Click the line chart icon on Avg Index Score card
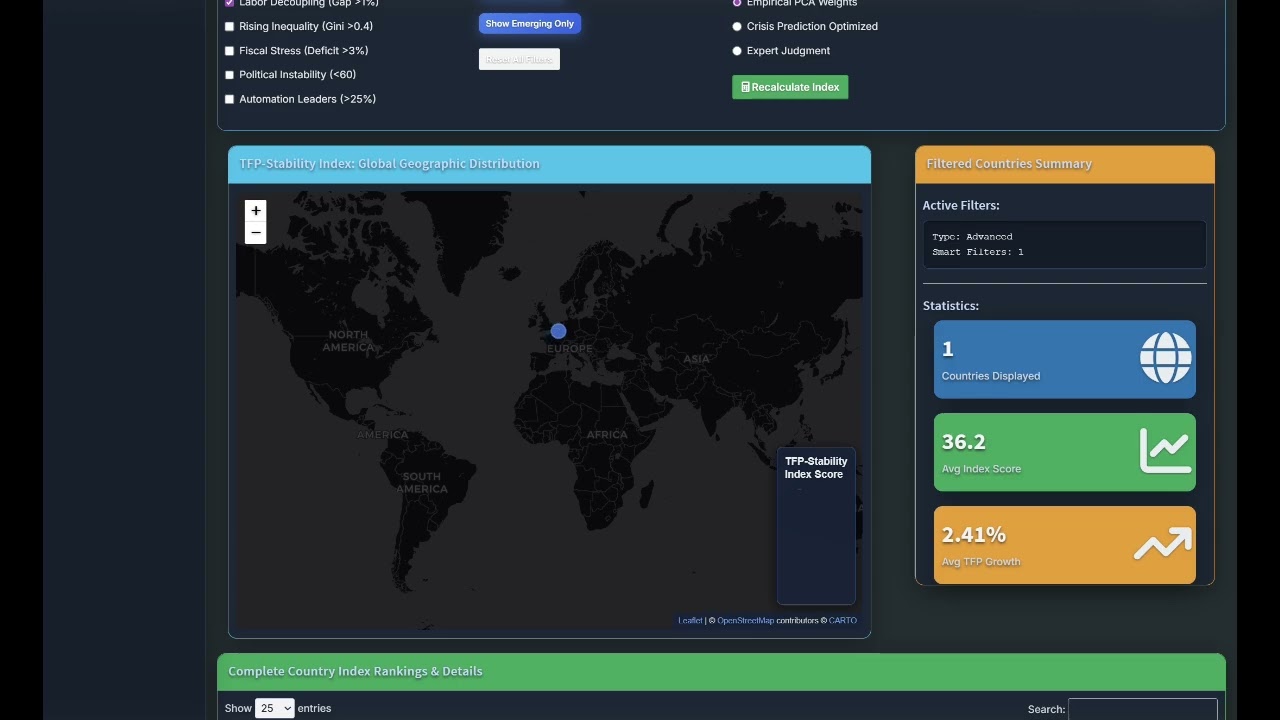 pyautogui.click(x=1166, y=451)
